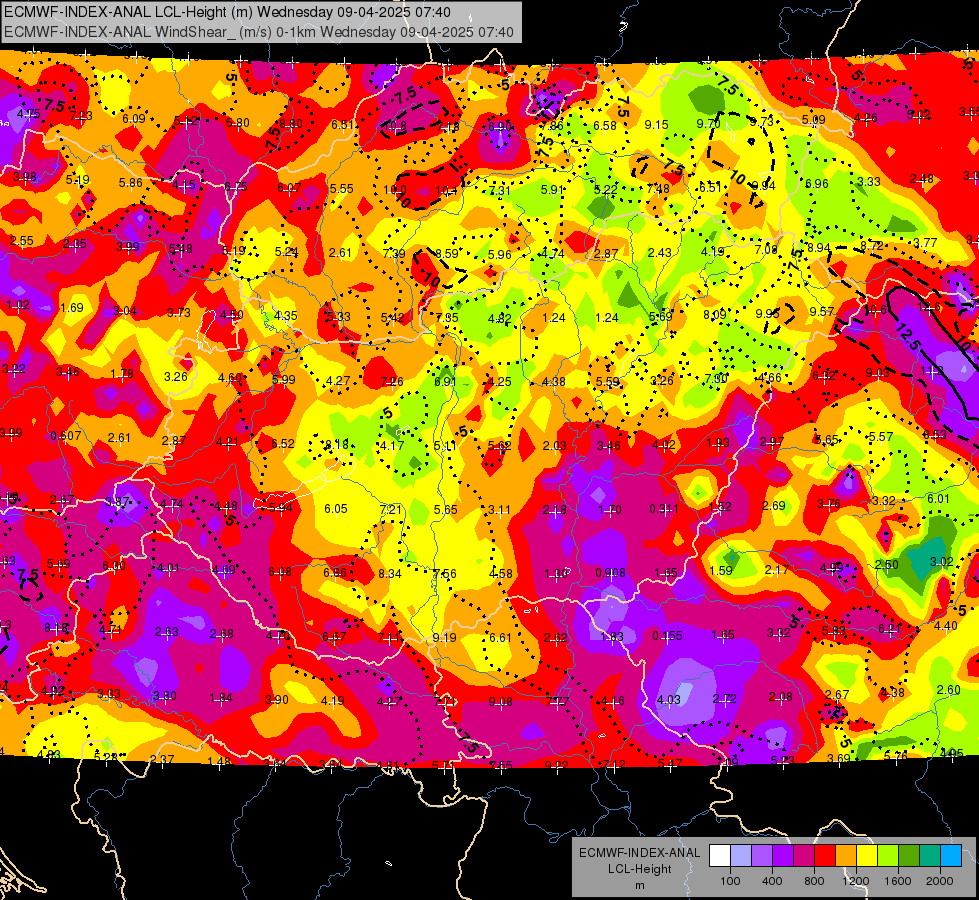Image resolution: width=979 pixels, height=900 pixels.
Task: Select the grid value 1.78
Action: (122, 374)
